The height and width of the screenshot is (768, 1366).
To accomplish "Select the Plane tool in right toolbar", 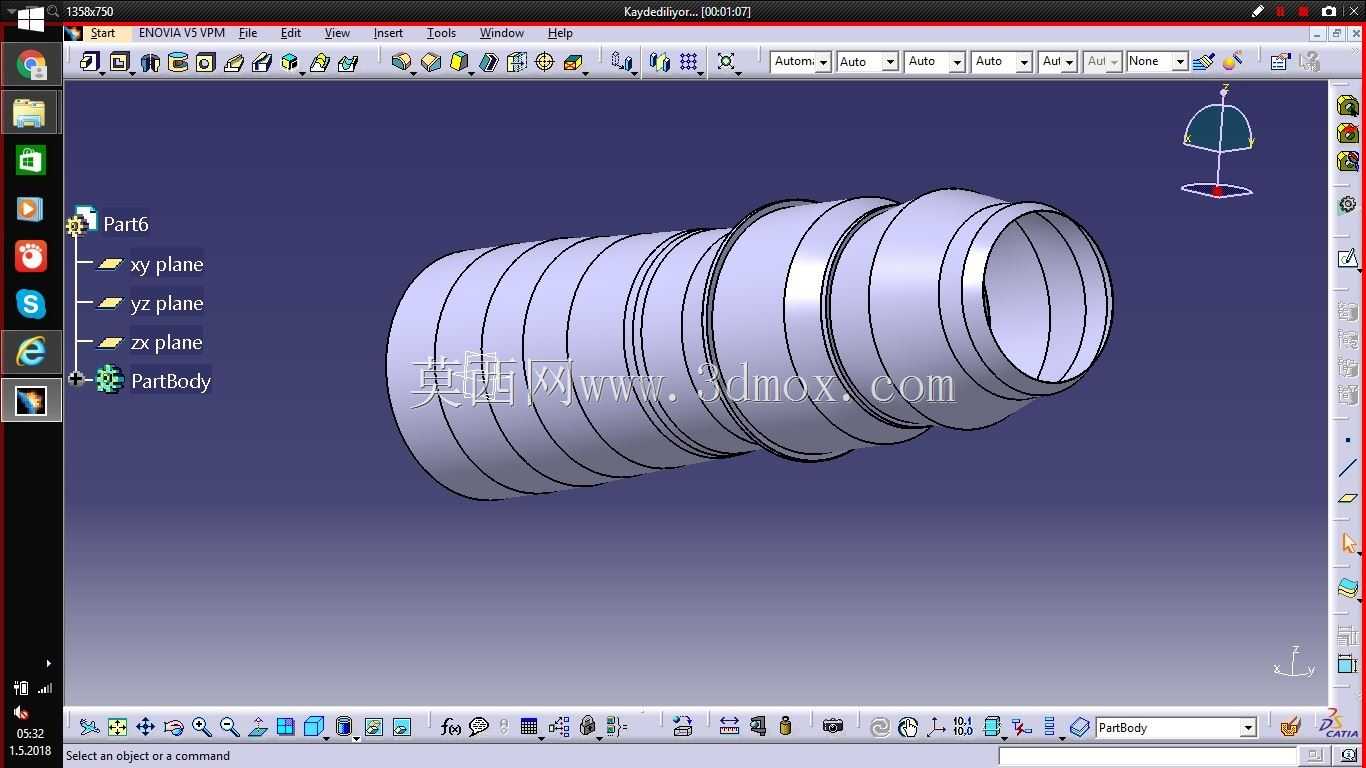I will tap(1348, 497).
